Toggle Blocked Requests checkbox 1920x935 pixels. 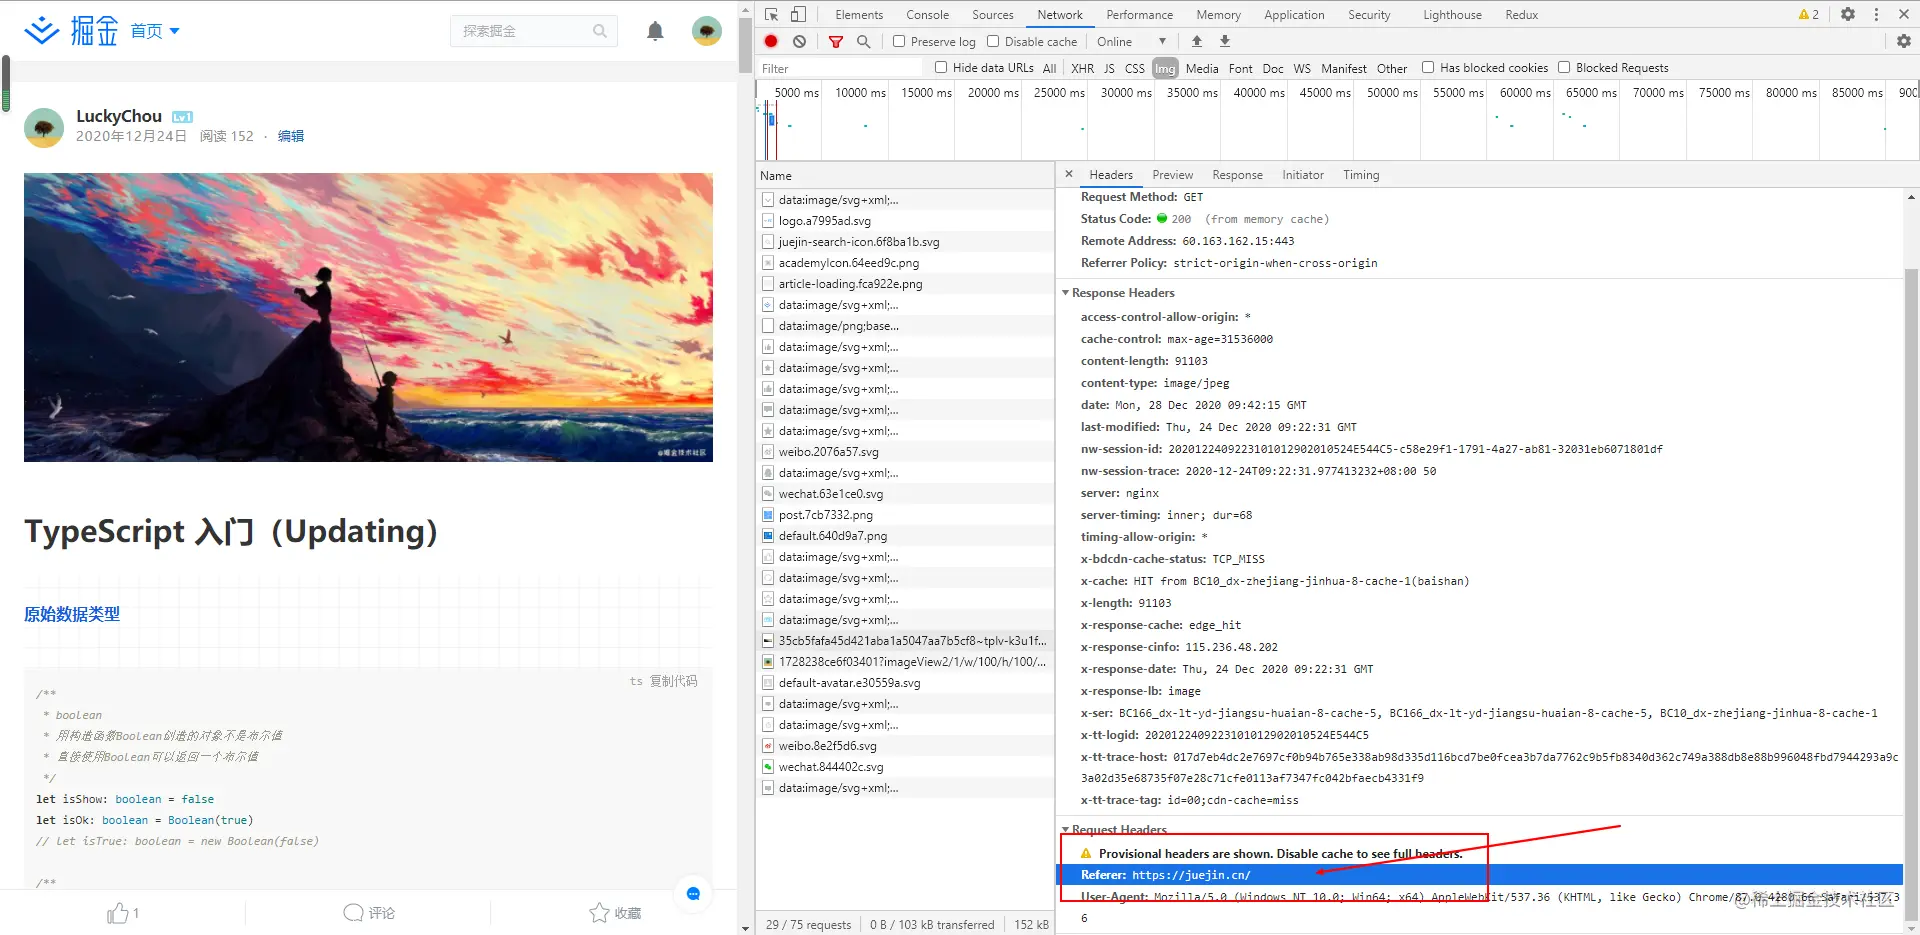point(1564,67)
